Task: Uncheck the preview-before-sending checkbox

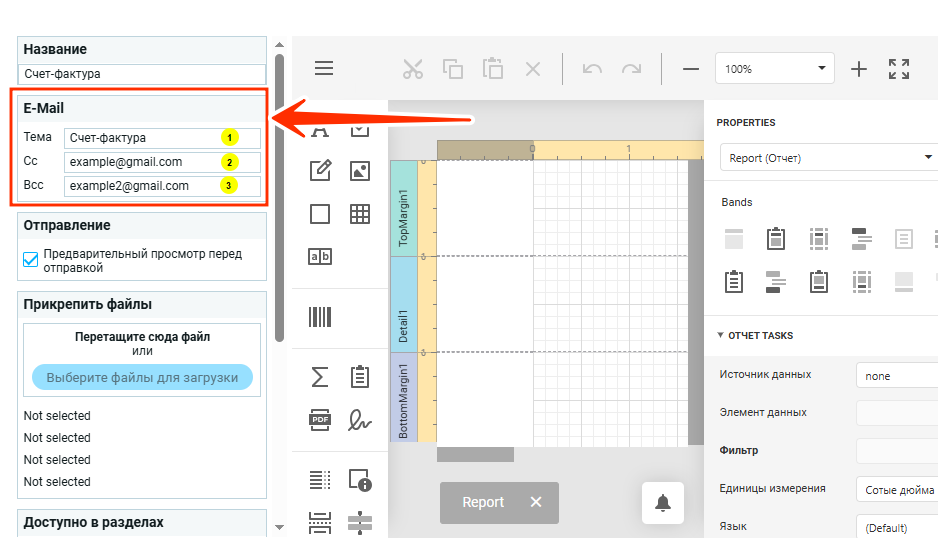Action: click(x=31, y=260)
